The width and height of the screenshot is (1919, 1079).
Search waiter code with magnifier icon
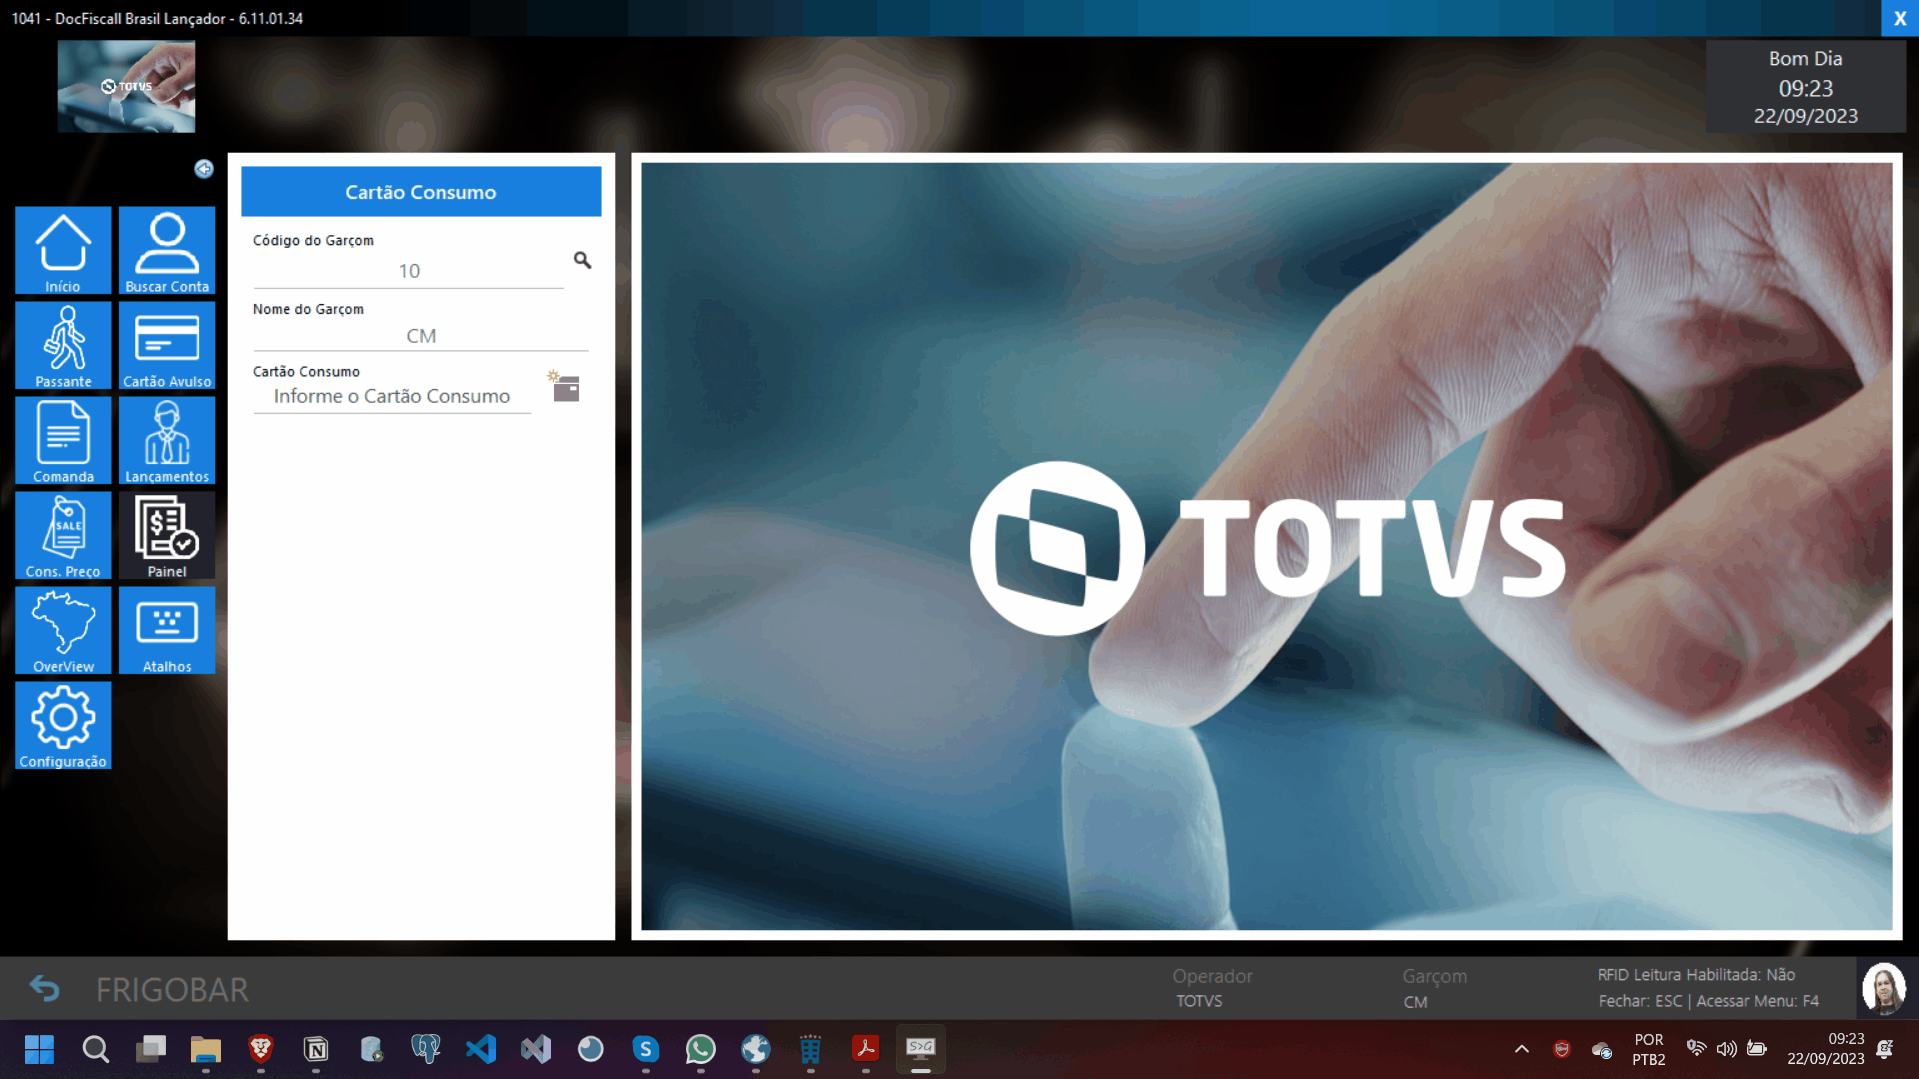[582, 260]
